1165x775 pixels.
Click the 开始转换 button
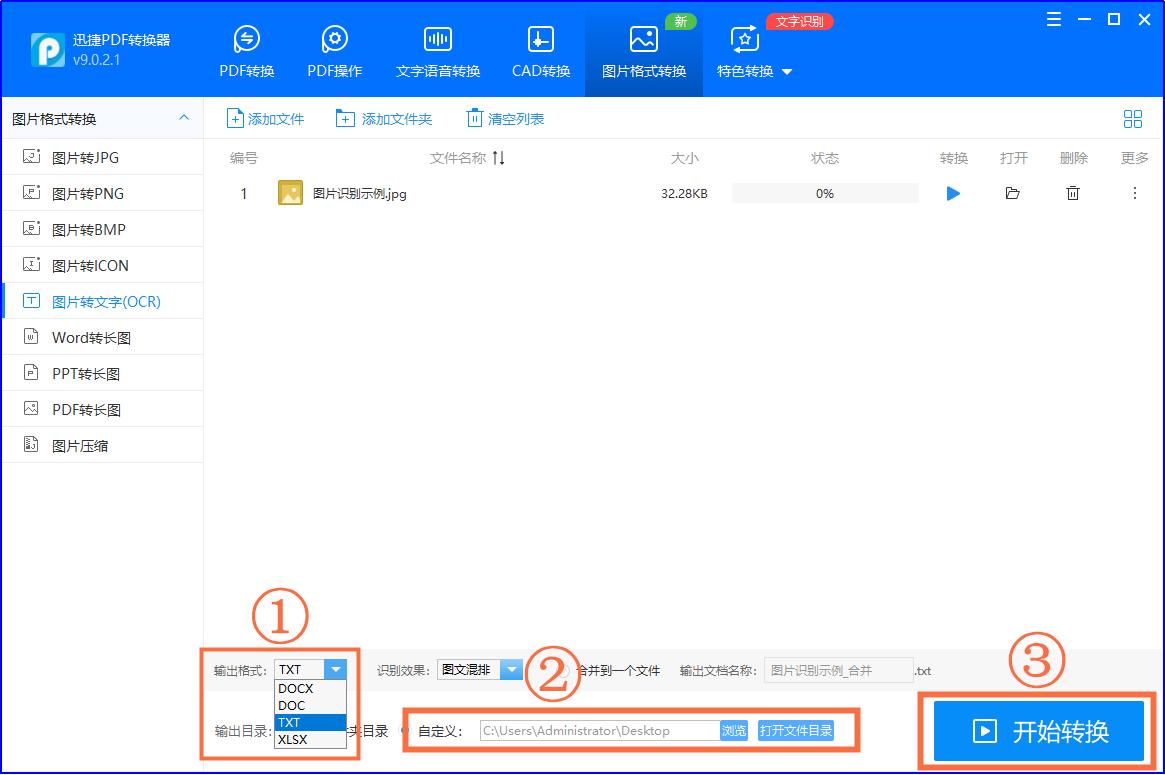(x=1038, y=732)
